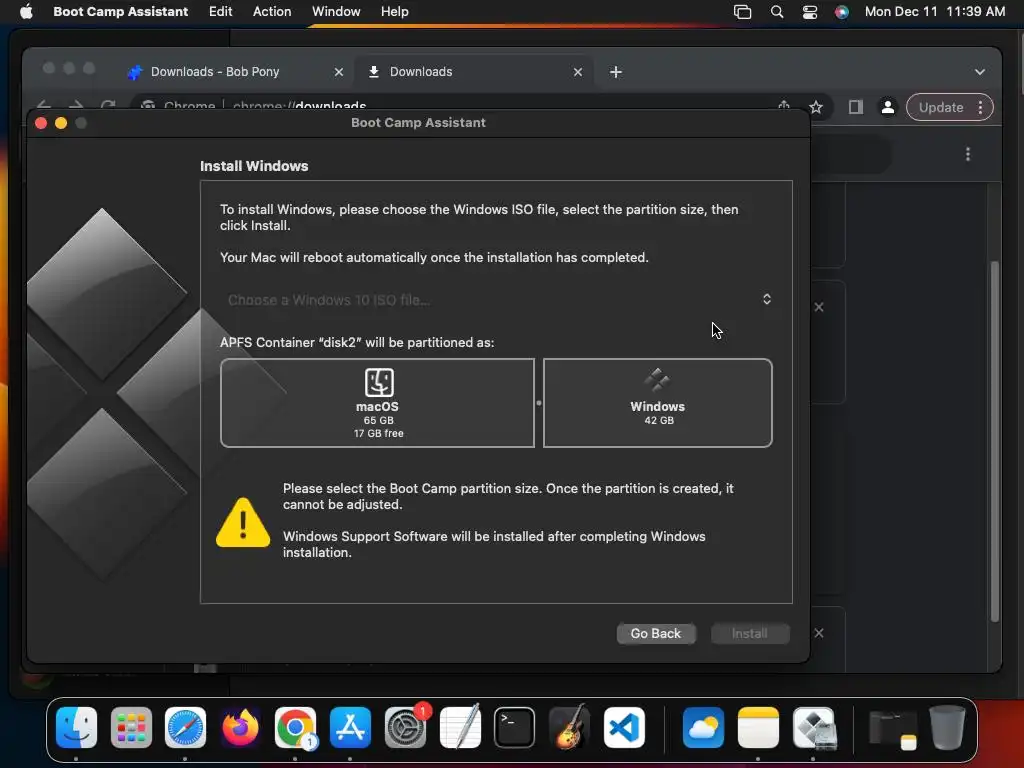Open the Apple menu
The width and height of the screenshot is (1024, 768).
coord(26,11)
